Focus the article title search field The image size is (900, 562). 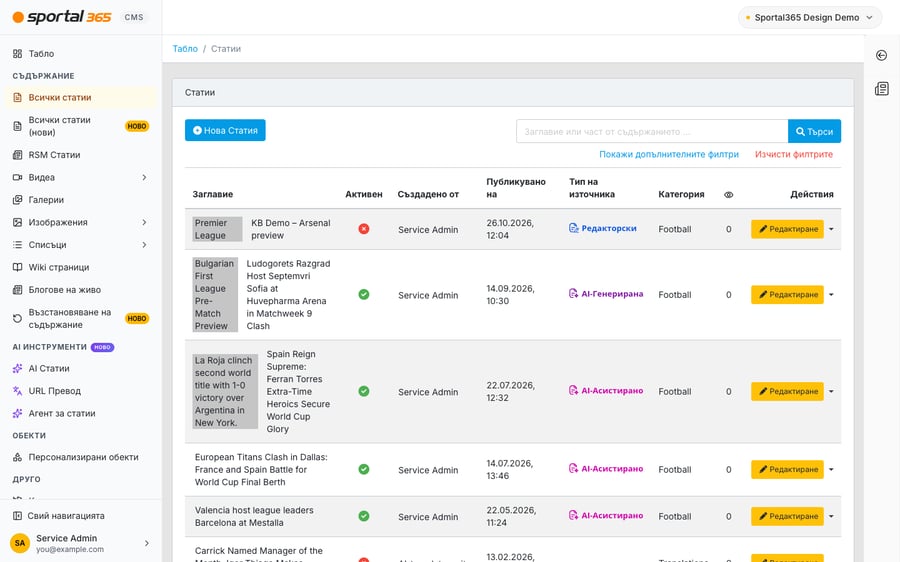[x=652, y=131]
